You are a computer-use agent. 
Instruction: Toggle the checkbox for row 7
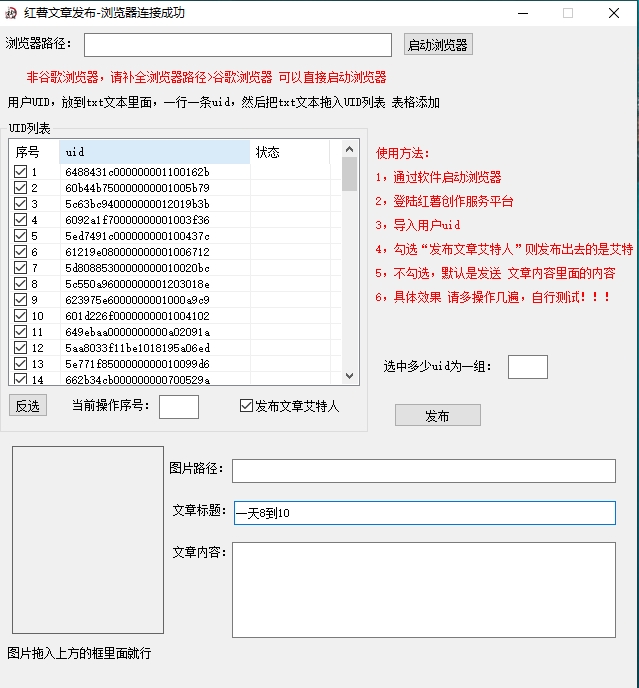pos(21,268)
